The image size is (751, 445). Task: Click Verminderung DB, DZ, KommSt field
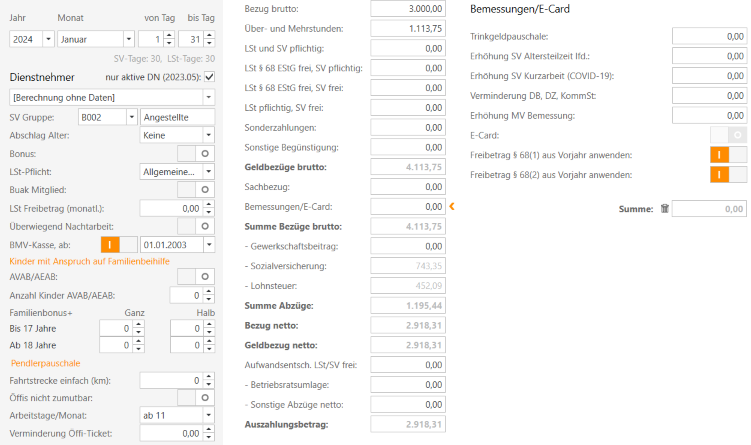[709, 95]
